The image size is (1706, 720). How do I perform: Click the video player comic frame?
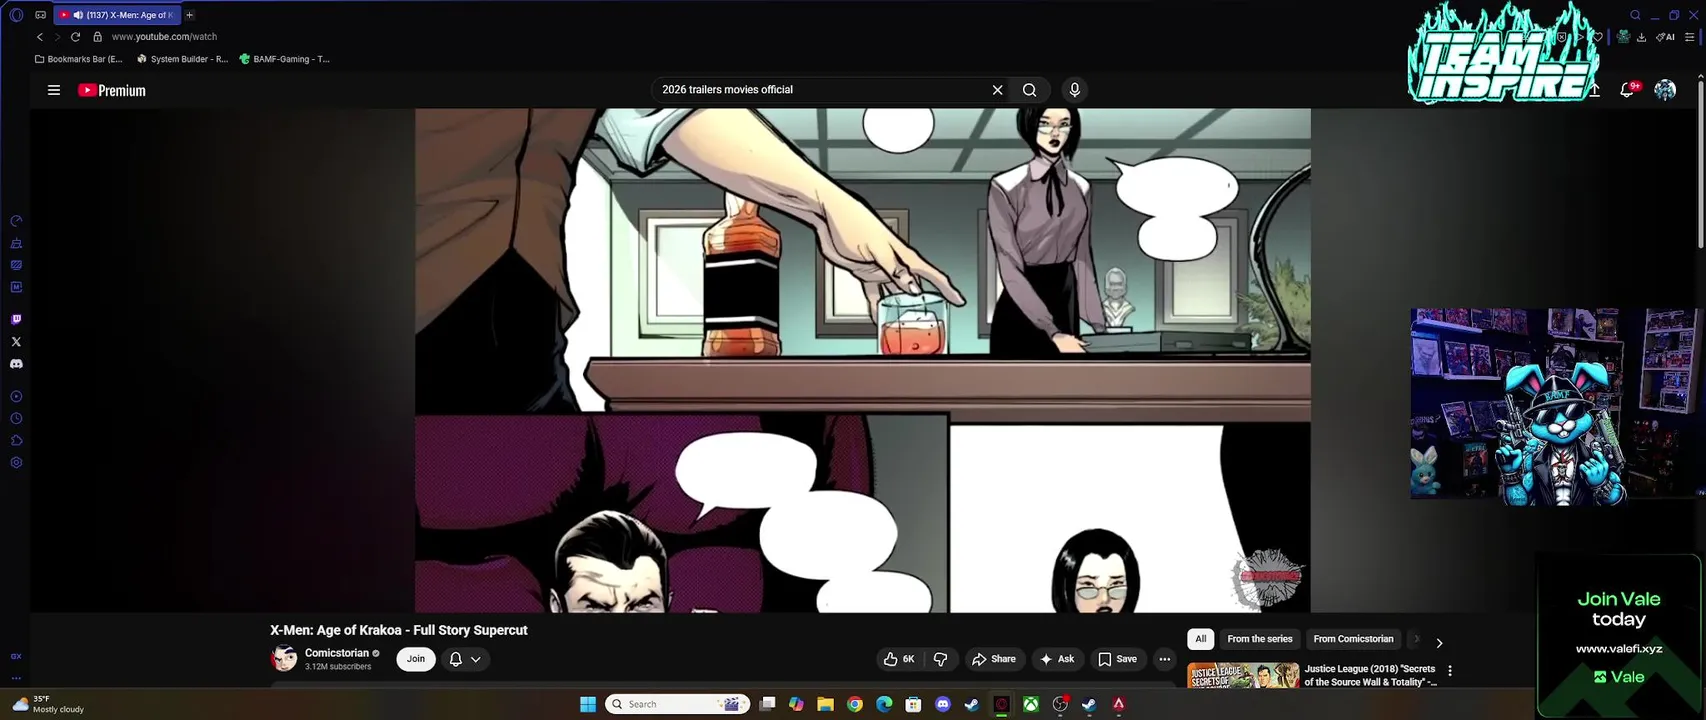863,360
